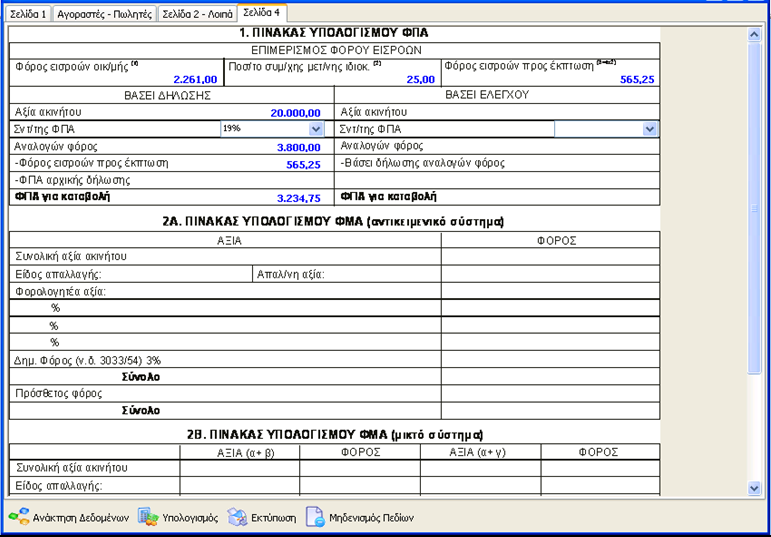Viewport: 771px width, 537px height.
Task: Click the Απαλ/νη αξία label
Action: click(291, 274)
